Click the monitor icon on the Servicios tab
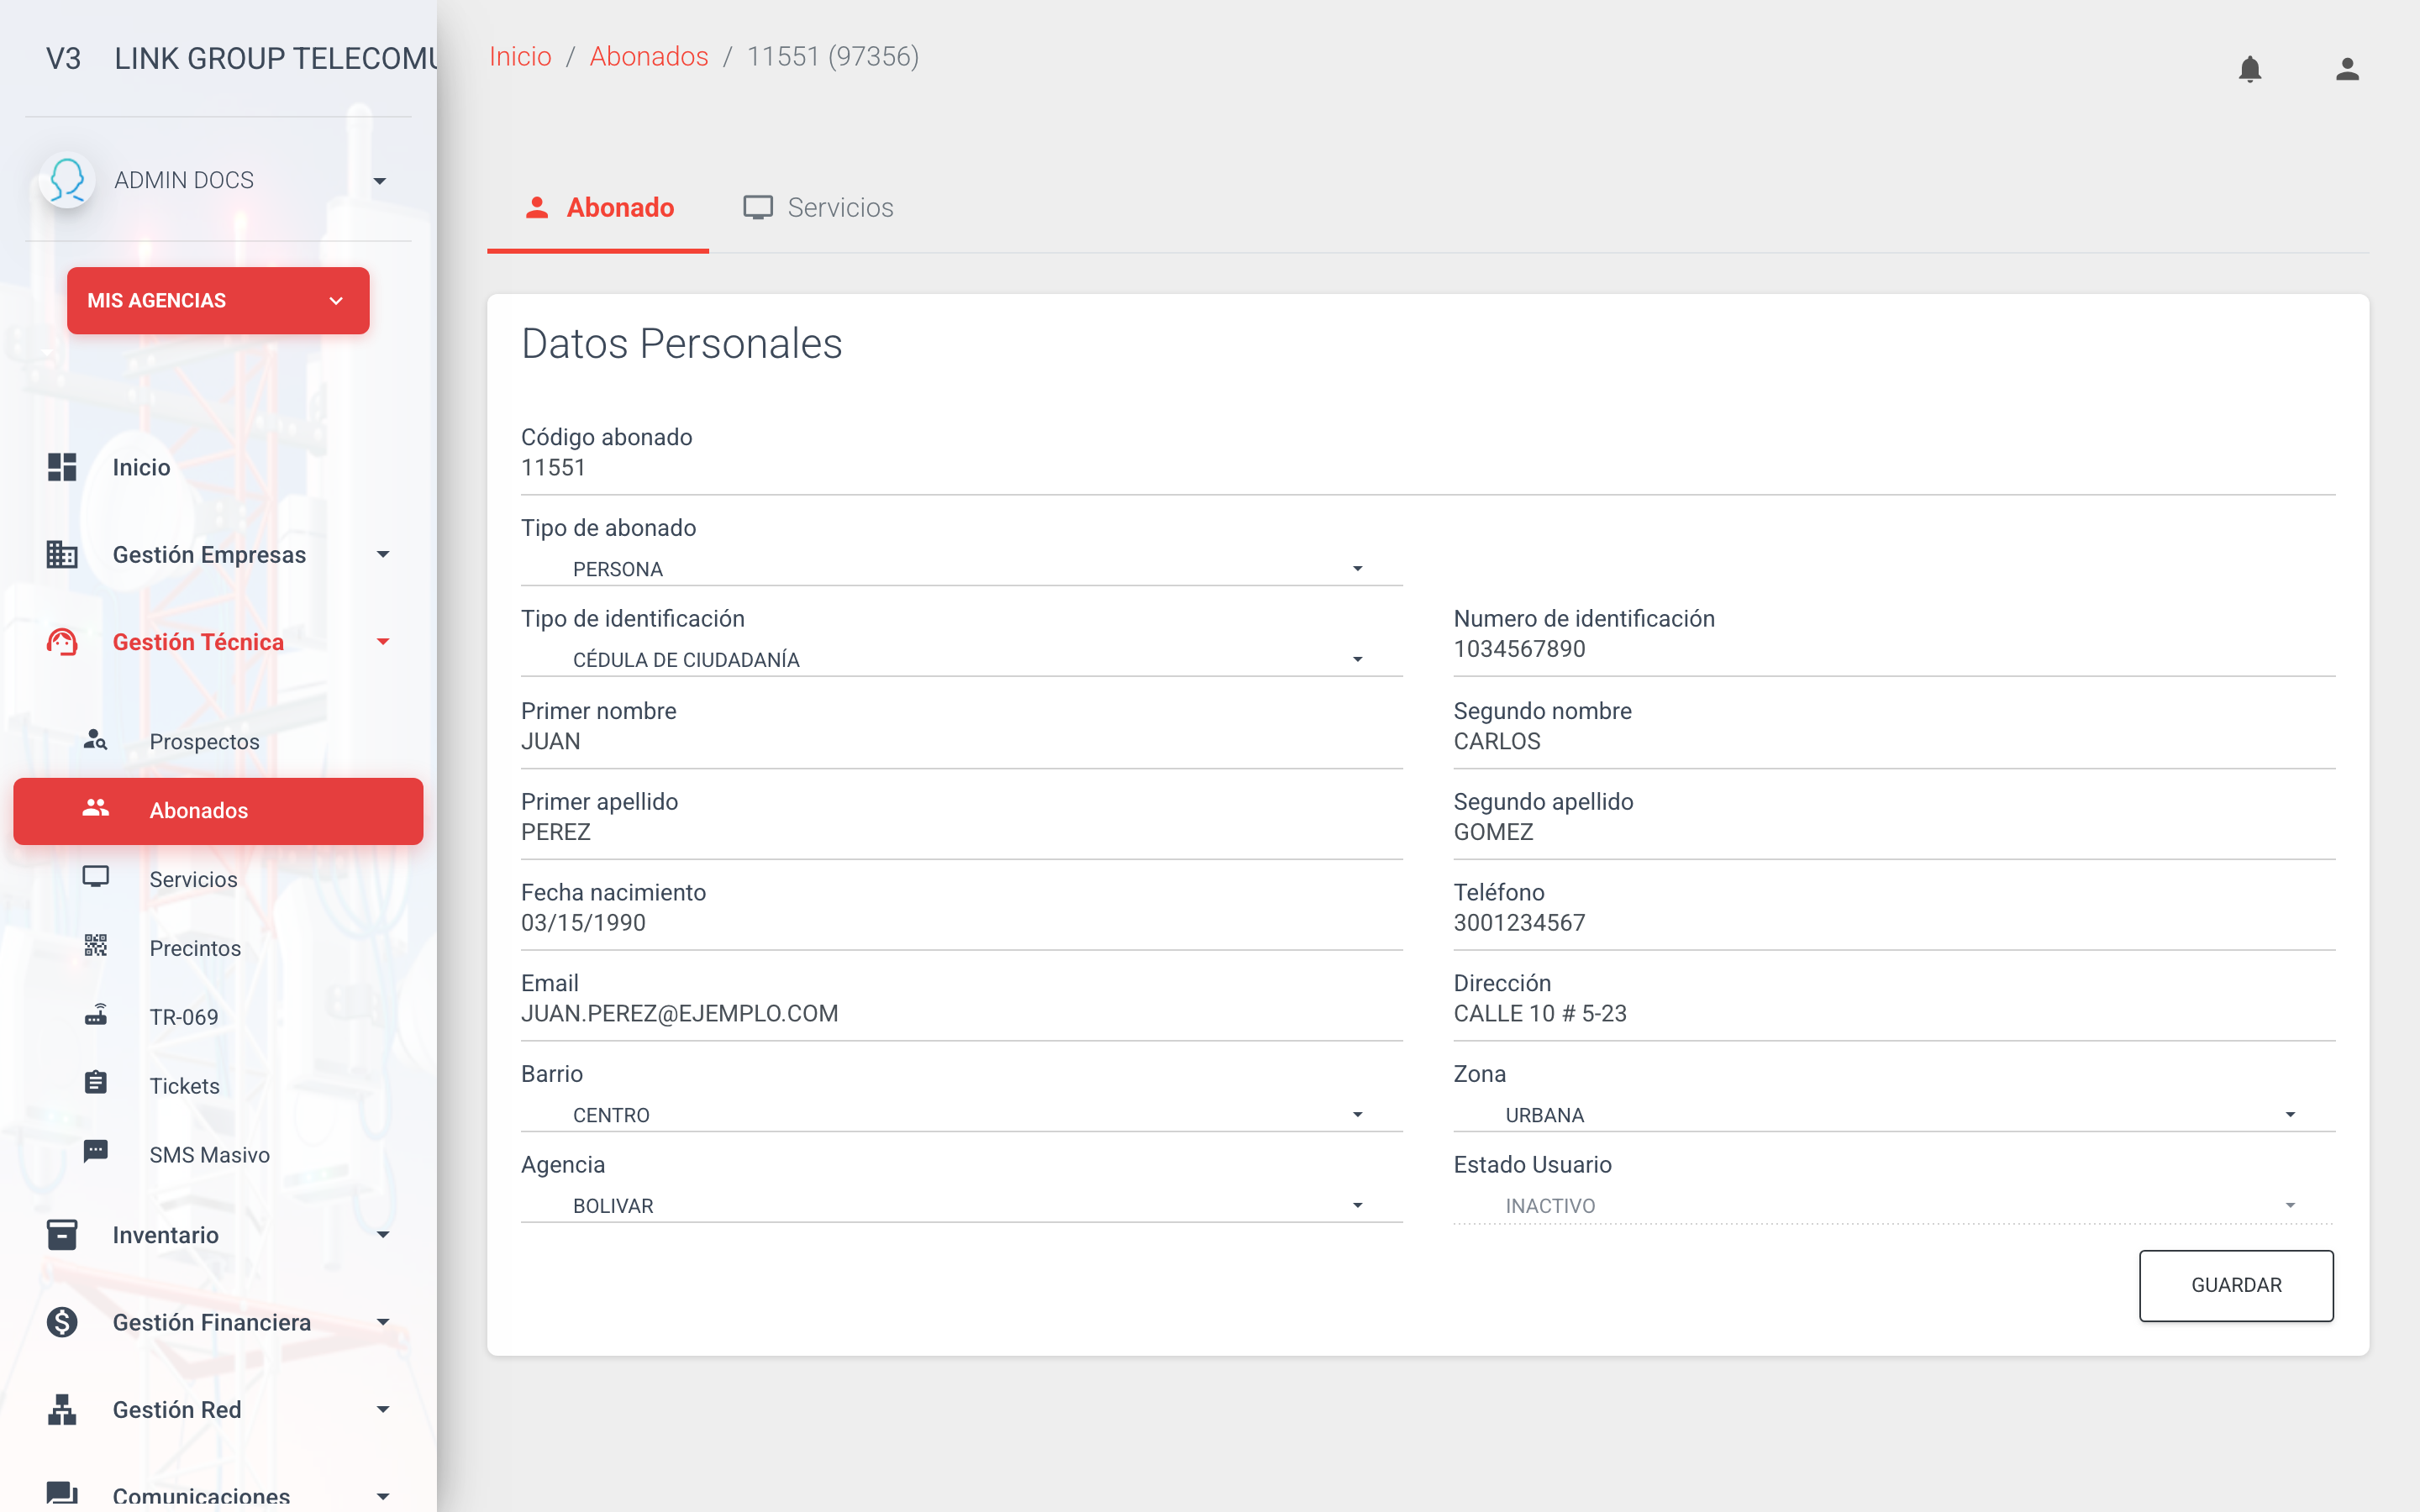This screenshot has width=2420, height=1512. (x=758, y=208)
